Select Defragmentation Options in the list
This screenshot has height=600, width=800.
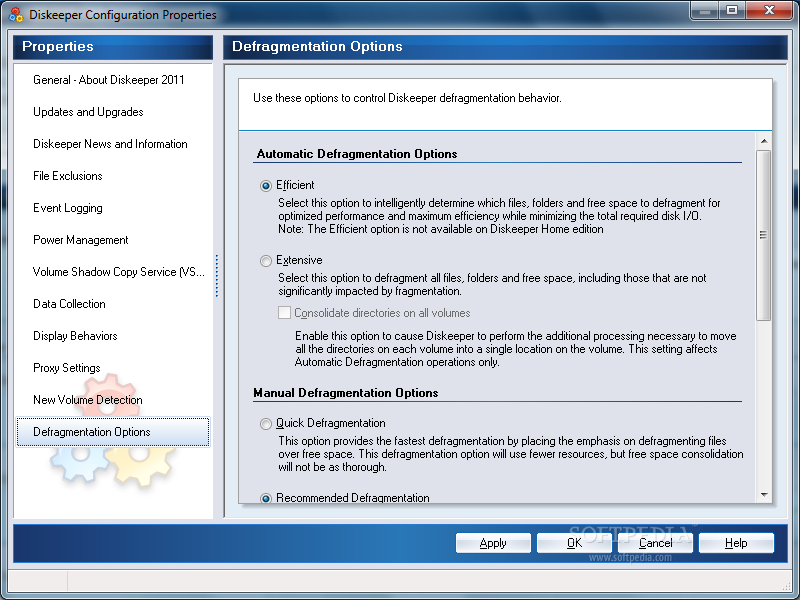113,432
